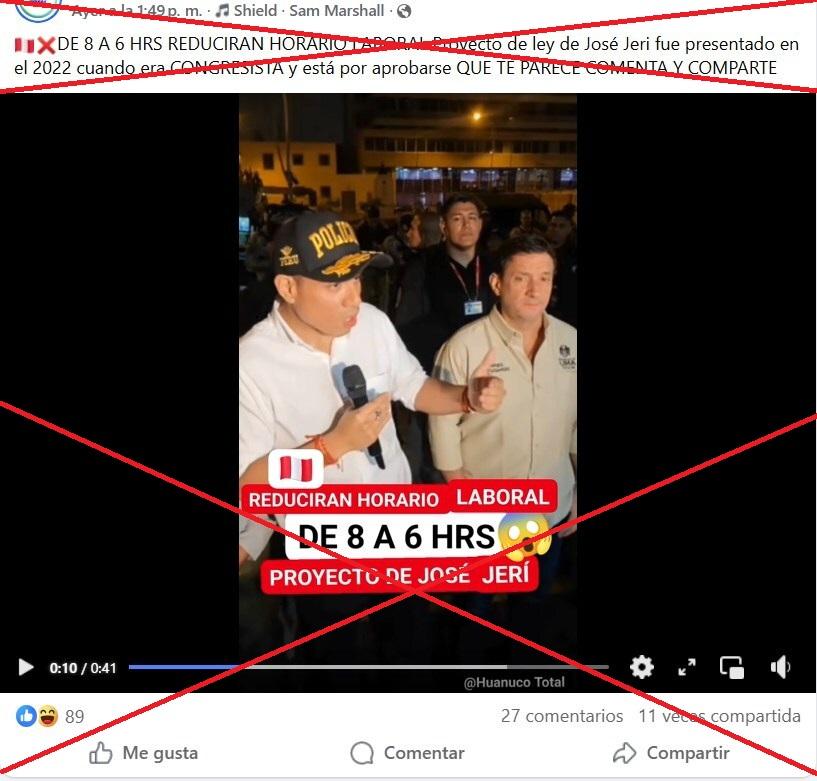
Task: Share the post with Compartir
Action: point(671,753)
